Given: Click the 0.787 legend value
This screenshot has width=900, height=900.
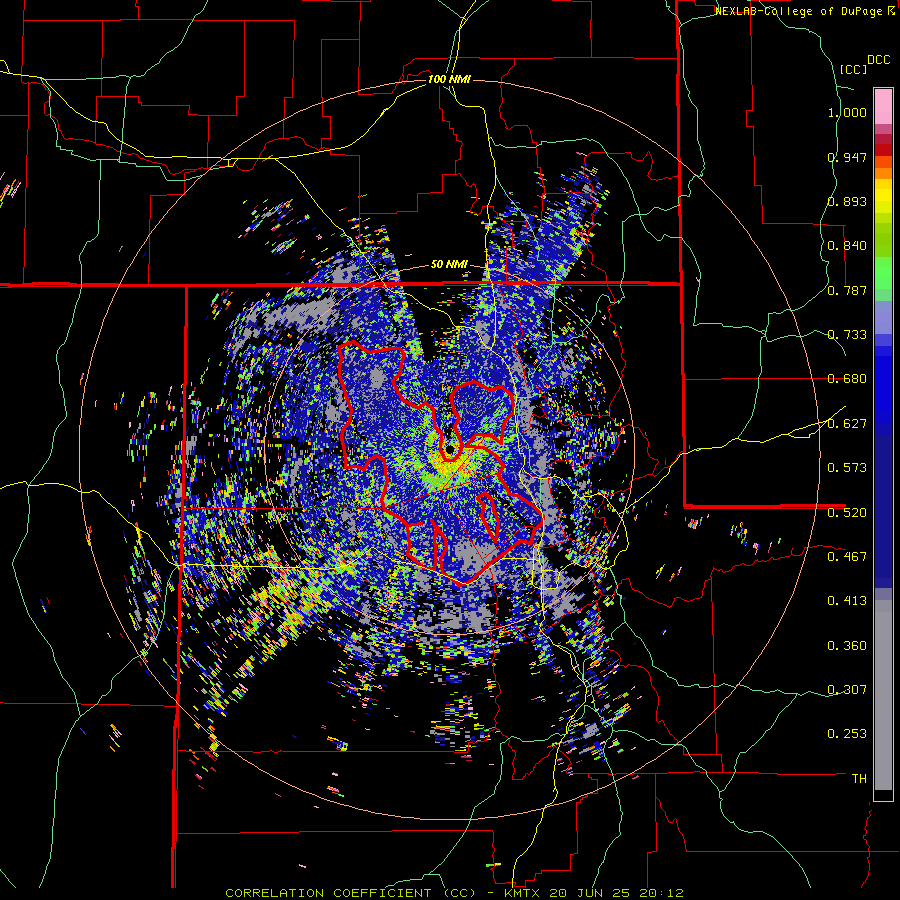Looking at the screenshot, I should tap(847, 290).
